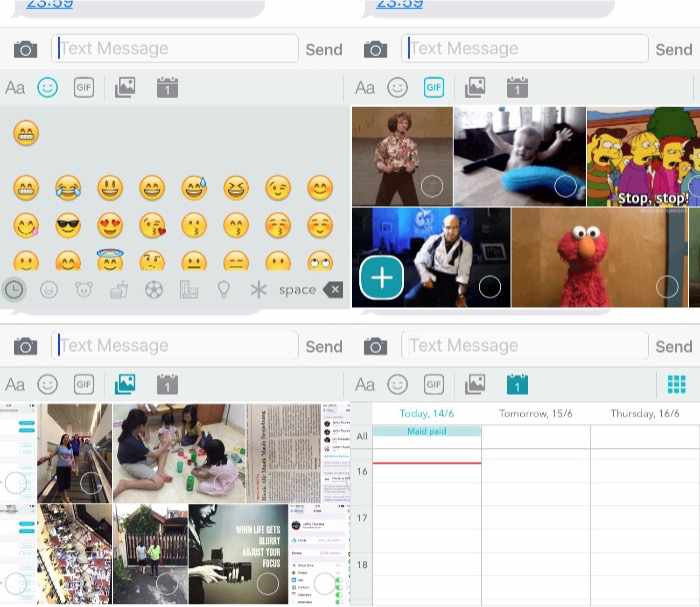The width and height of the screenshot is (700, 607).
Task: Toggle selection circle on the baby GIF
Action: 566,185
